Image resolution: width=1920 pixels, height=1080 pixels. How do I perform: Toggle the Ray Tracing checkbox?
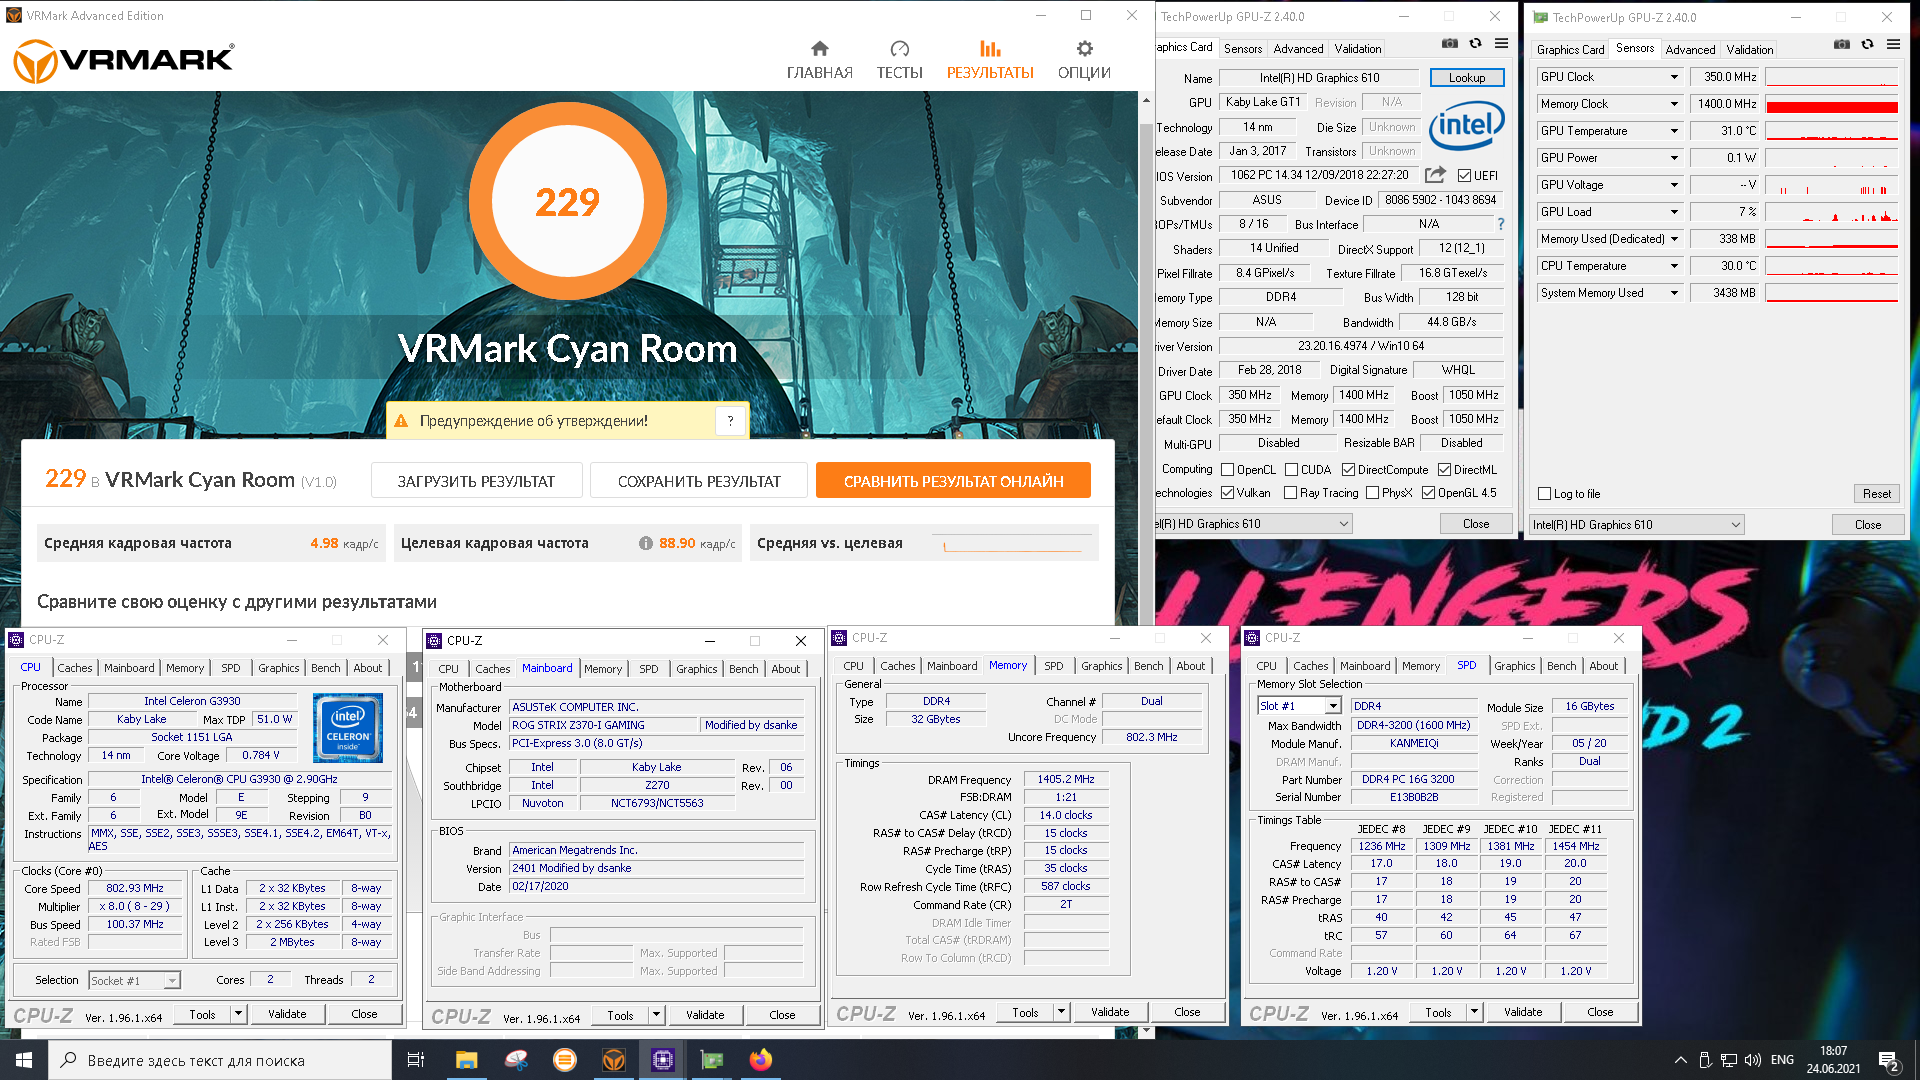coord(1290,493)
